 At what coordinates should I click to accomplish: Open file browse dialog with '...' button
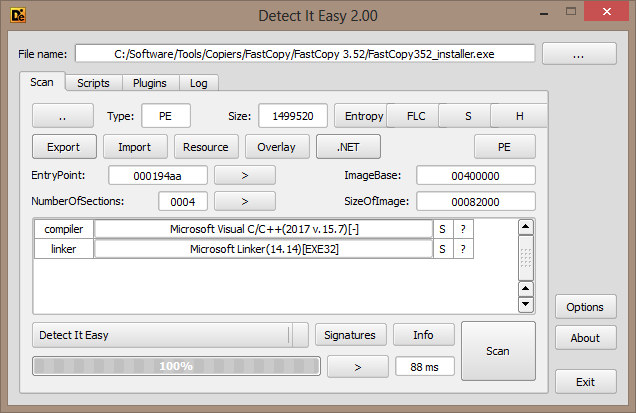579,54
